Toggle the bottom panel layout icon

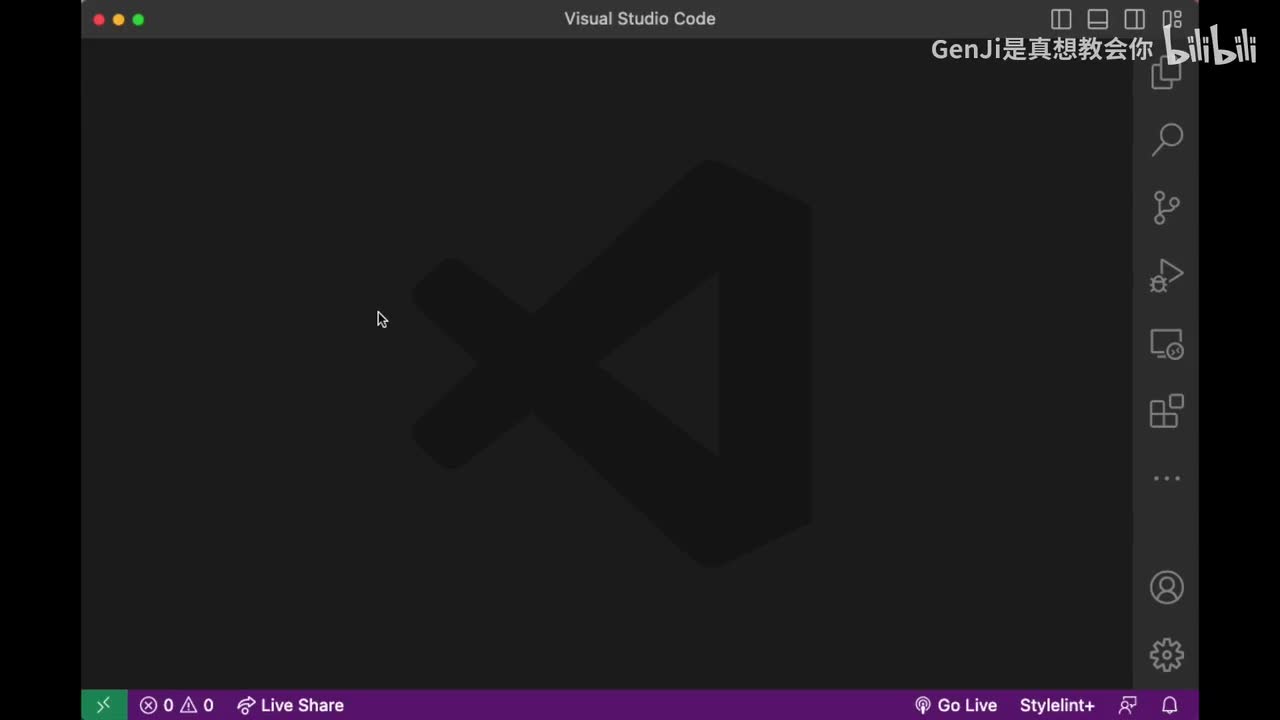pos(1098,19)
